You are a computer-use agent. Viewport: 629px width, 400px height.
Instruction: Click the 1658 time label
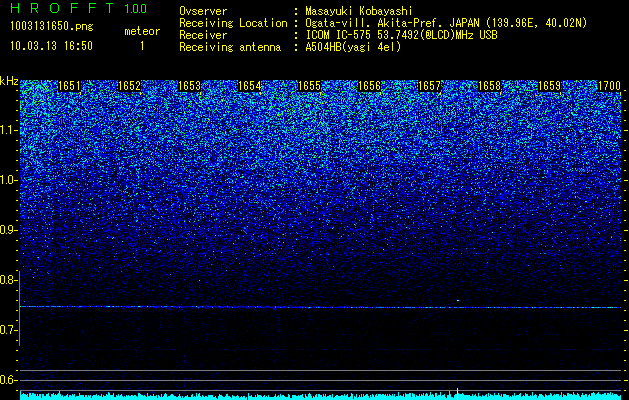pyautogui.click(x=489, y=86)
